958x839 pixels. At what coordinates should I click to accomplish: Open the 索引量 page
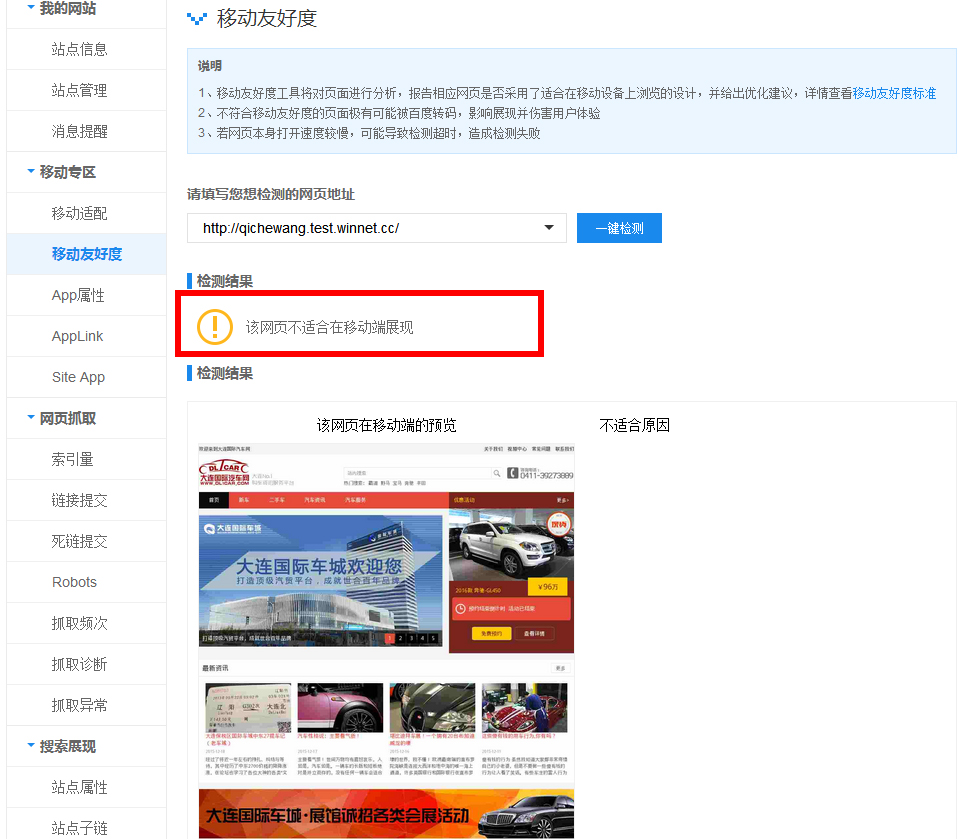74,459
